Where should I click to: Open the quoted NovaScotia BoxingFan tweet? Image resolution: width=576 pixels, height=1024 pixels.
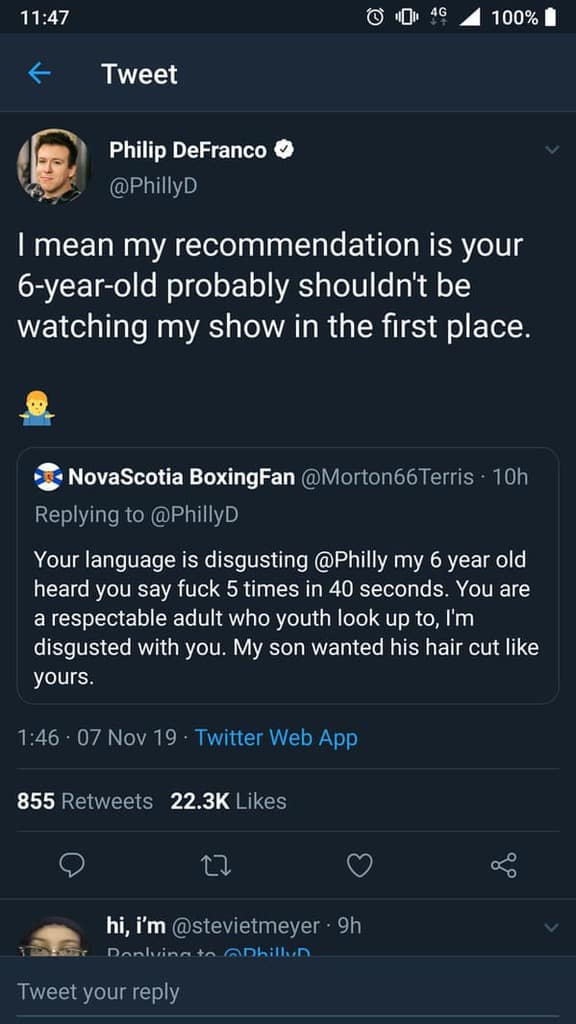click(288, 575)
